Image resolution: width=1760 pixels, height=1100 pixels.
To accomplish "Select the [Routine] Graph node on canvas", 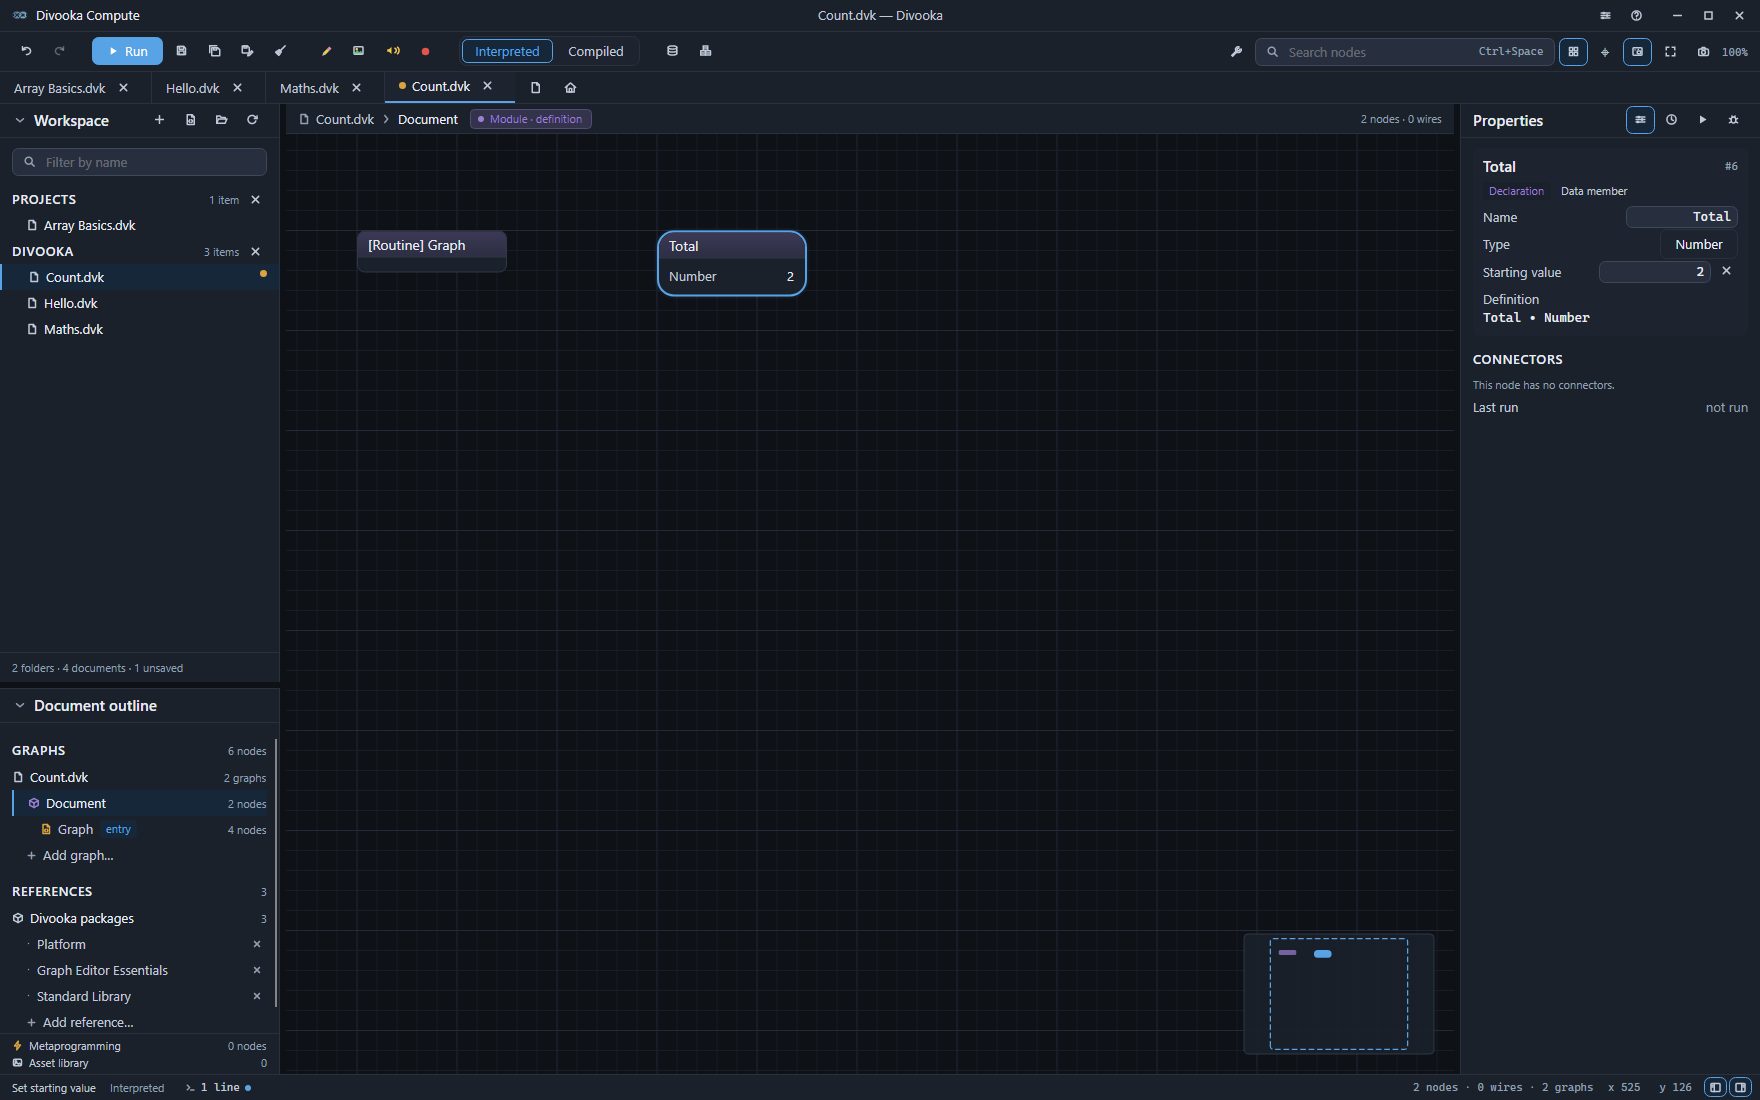I will [x=432, y=251].
